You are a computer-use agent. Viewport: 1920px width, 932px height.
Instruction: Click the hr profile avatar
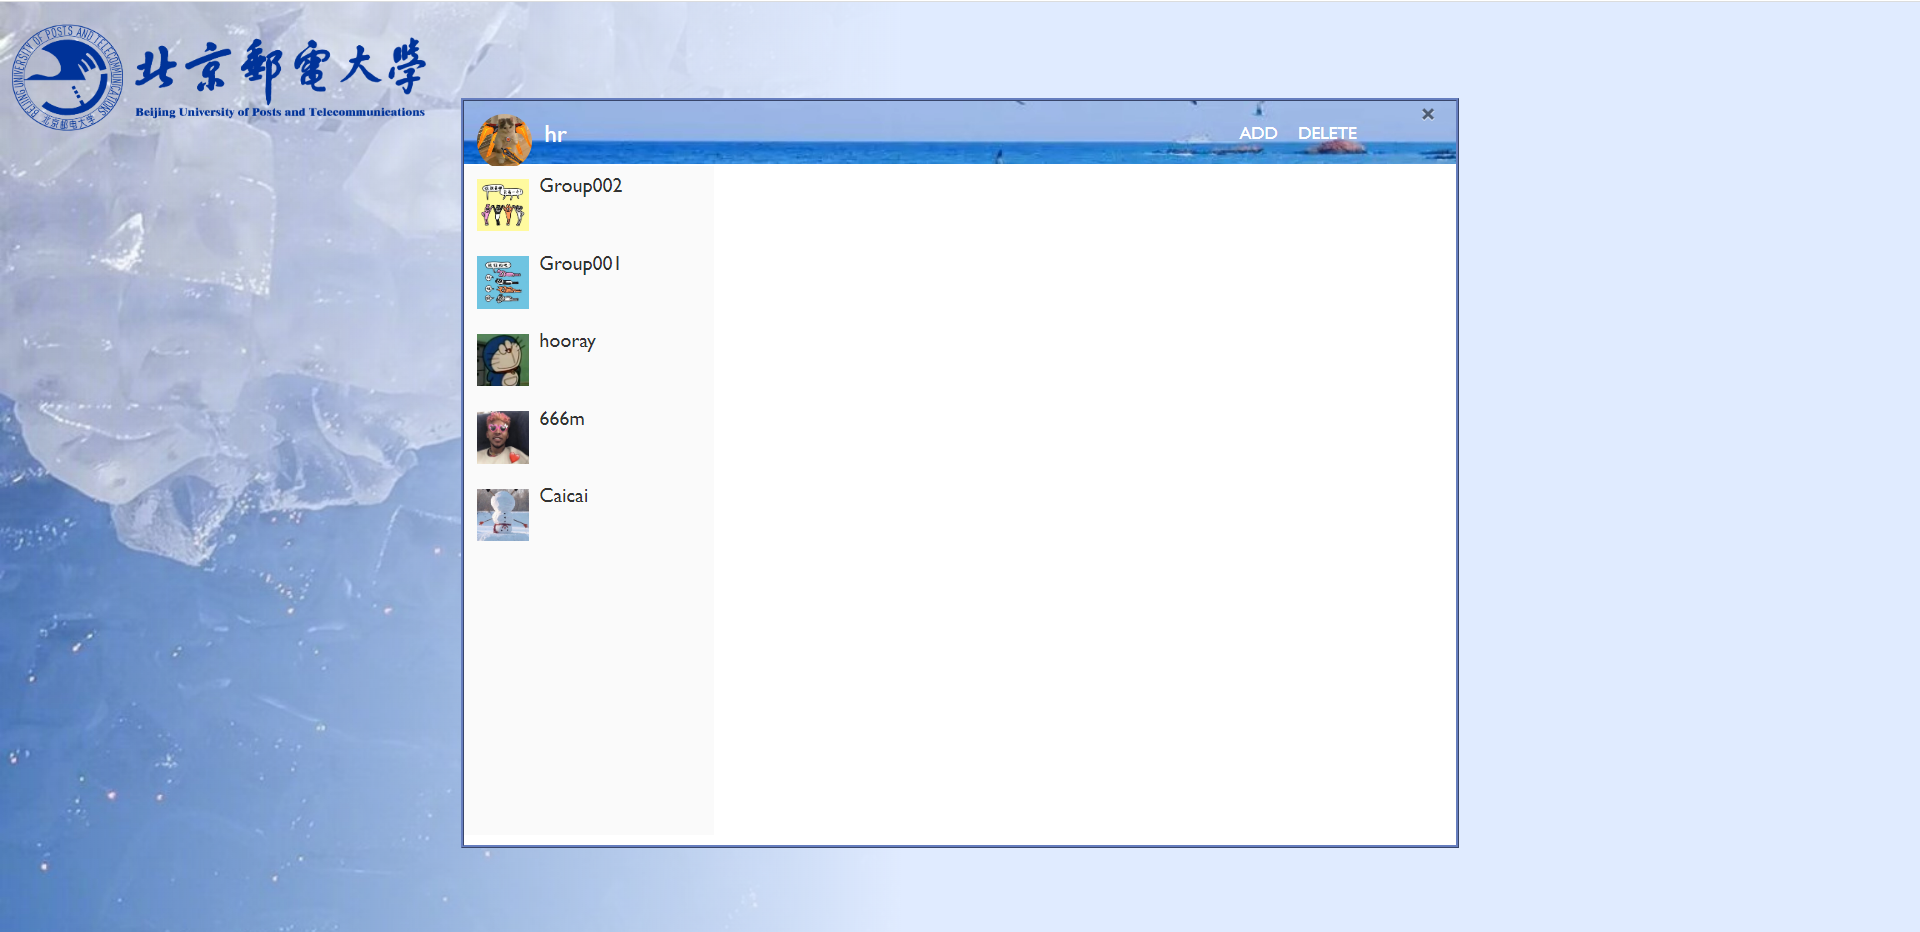[504, 139]
